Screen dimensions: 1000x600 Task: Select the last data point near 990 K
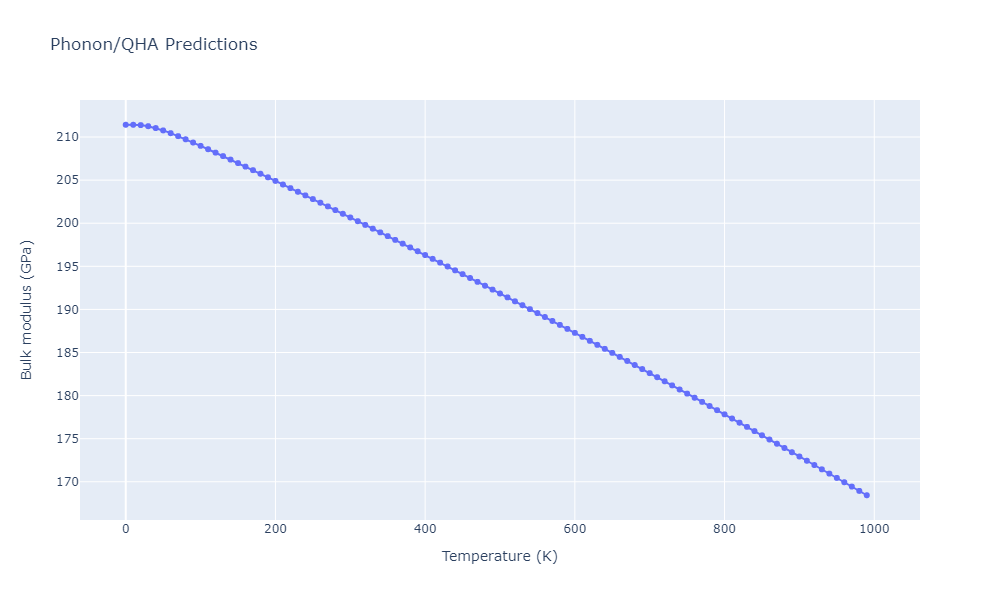866,495
